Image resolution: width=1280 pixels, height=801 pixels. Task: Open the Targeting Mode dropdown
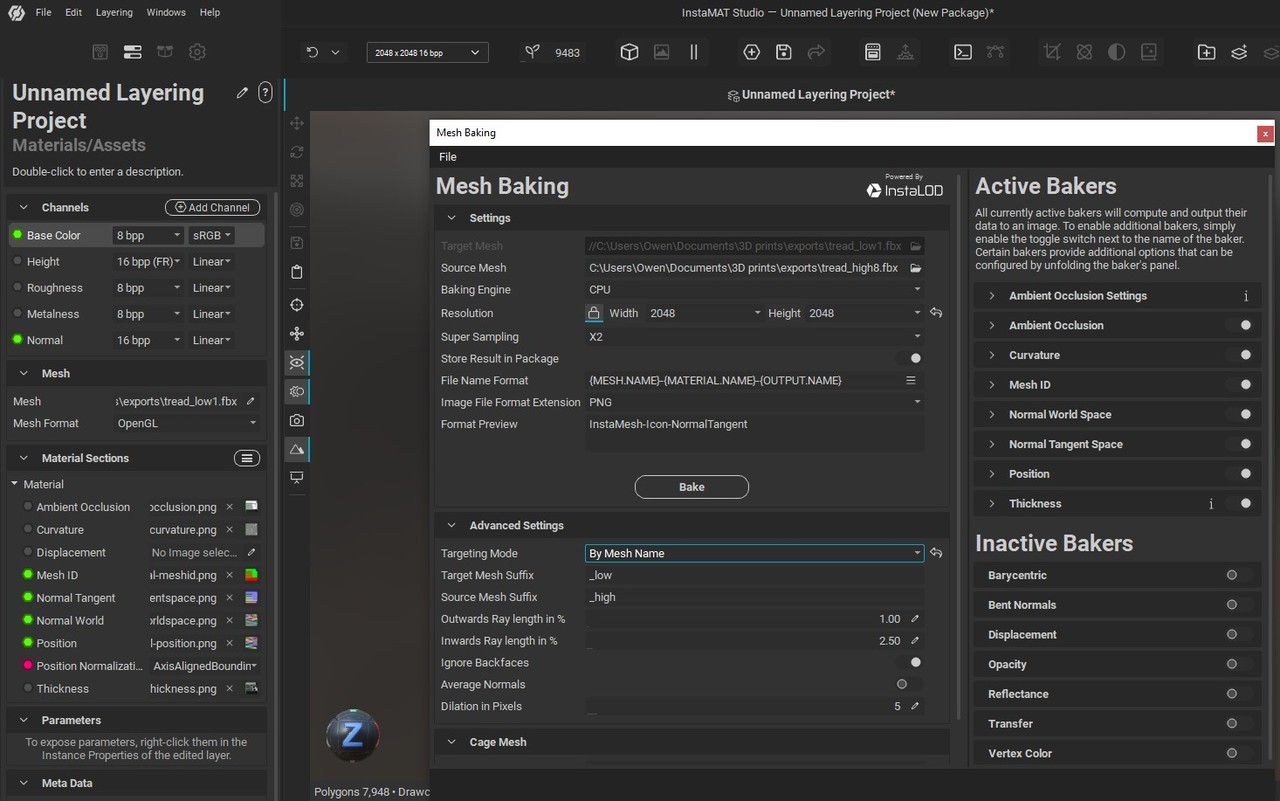pyautogui.click(x=754, y=553)
